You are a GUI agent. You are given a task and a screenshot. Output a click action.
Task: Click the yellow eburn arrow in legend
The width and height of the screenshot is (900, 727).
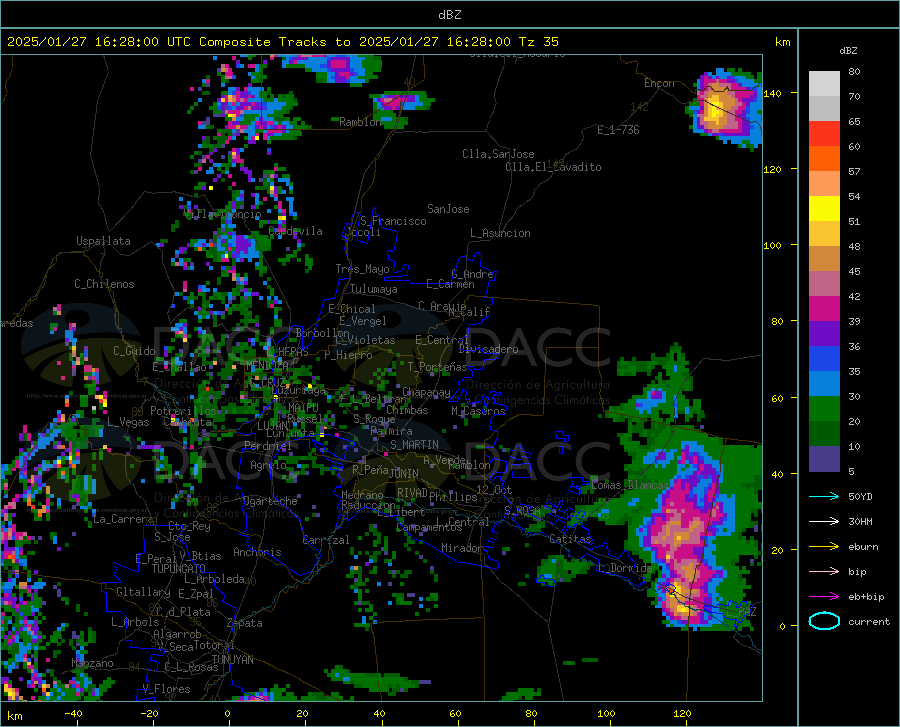[x=824, y=547]
